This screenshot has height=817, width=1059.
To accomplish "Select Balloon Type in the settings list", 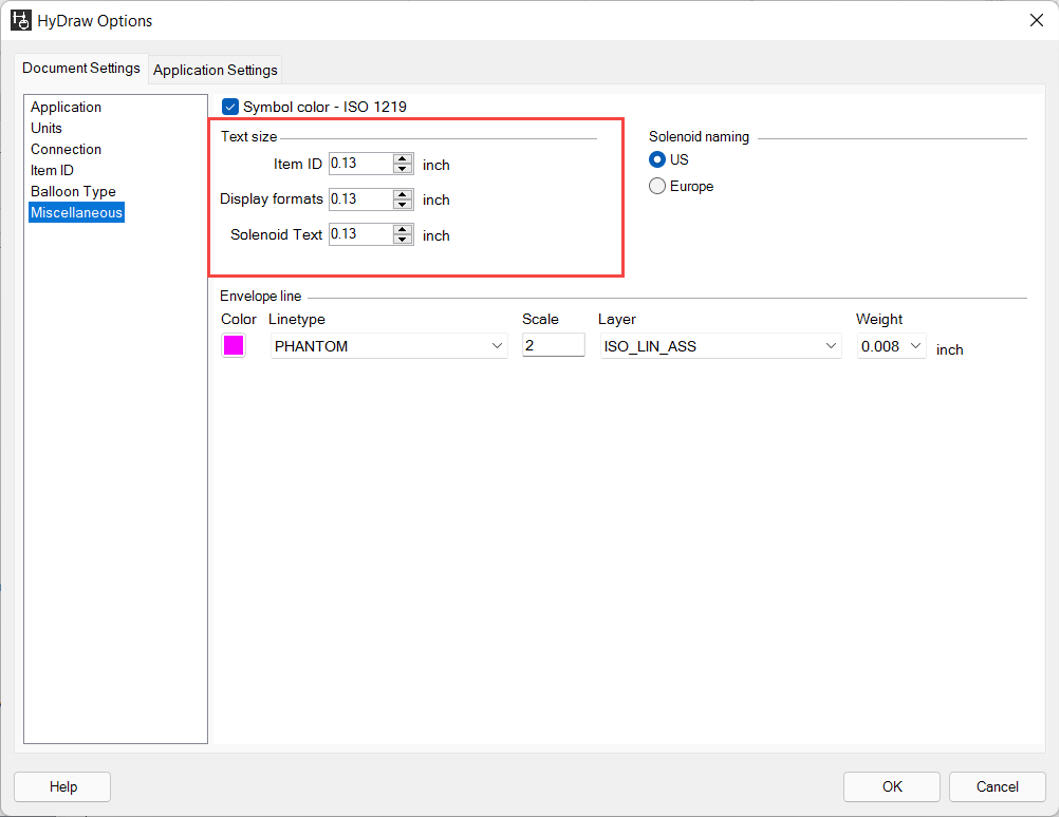I will pyautogui.click(x=73, y=191).
